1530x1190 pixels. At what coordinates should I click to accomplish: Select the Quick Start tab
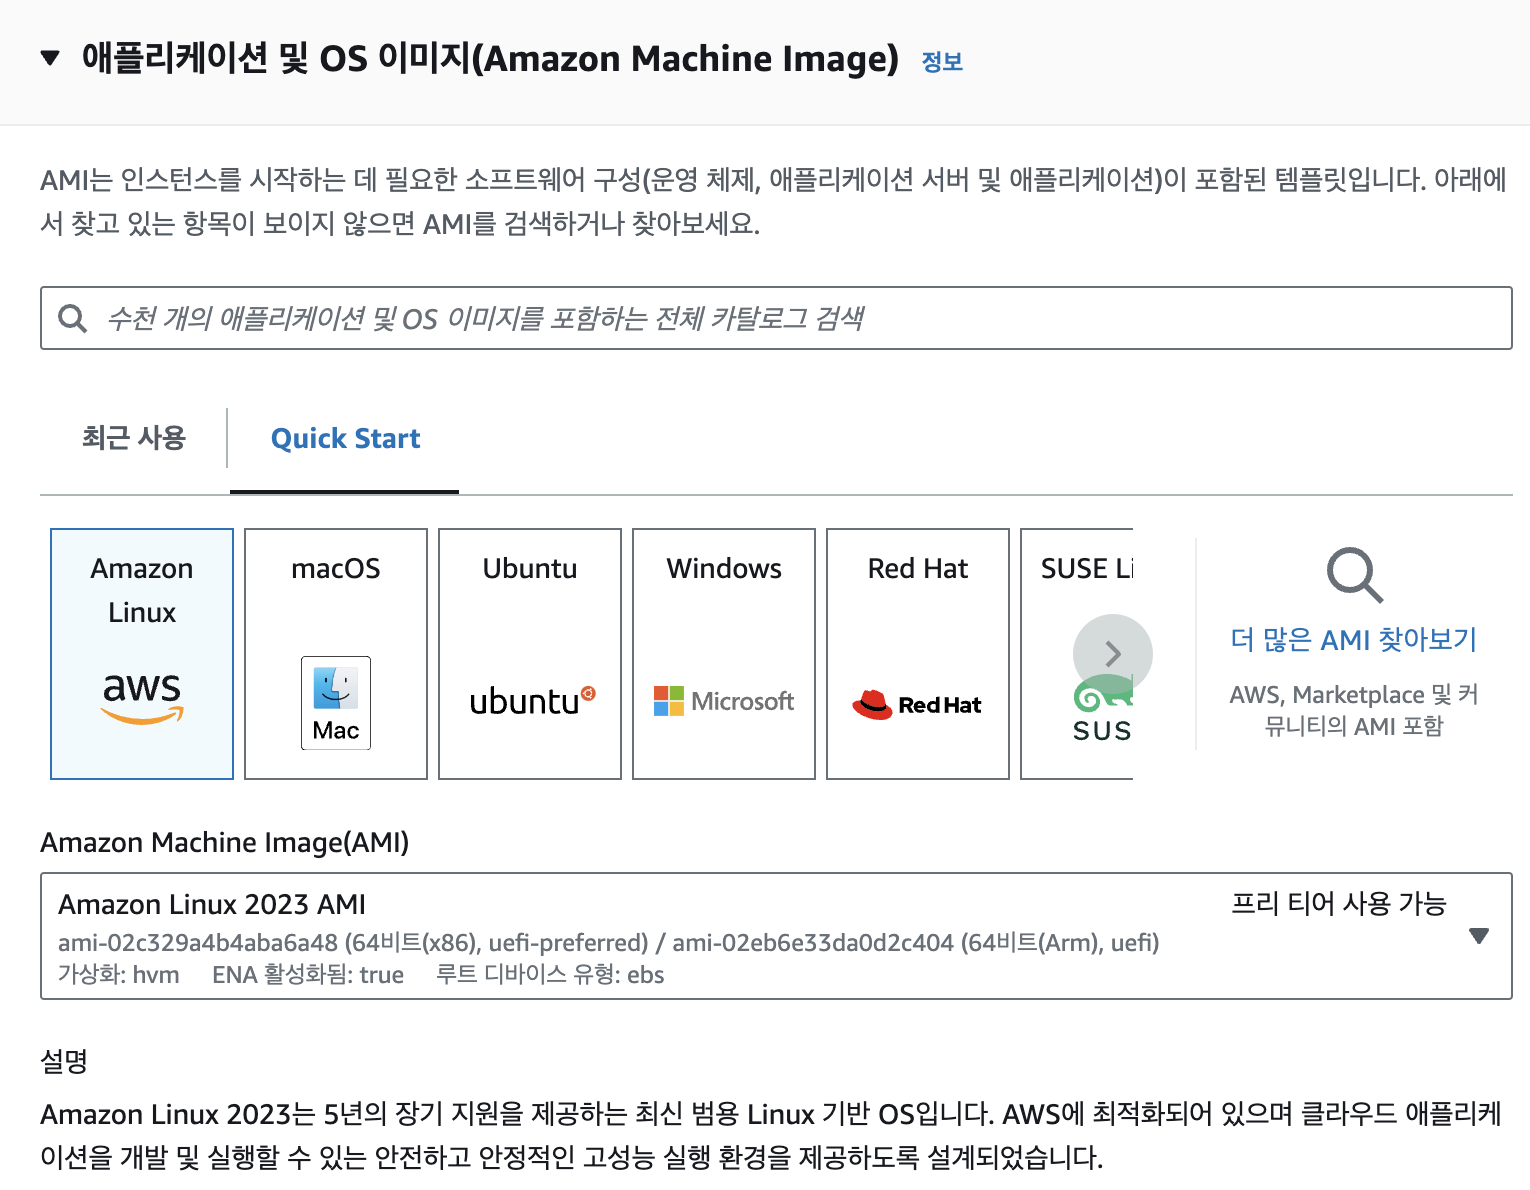coord(345,438)
